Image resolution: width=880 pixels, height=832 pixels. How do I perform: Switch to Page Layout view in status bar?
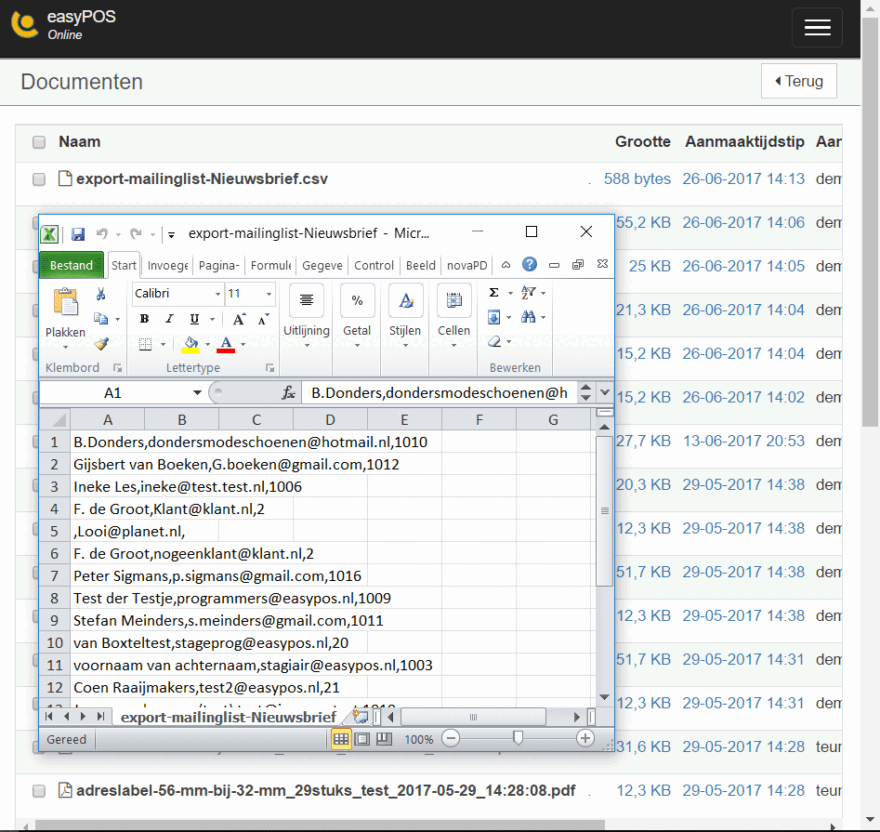tap(363, 739)
